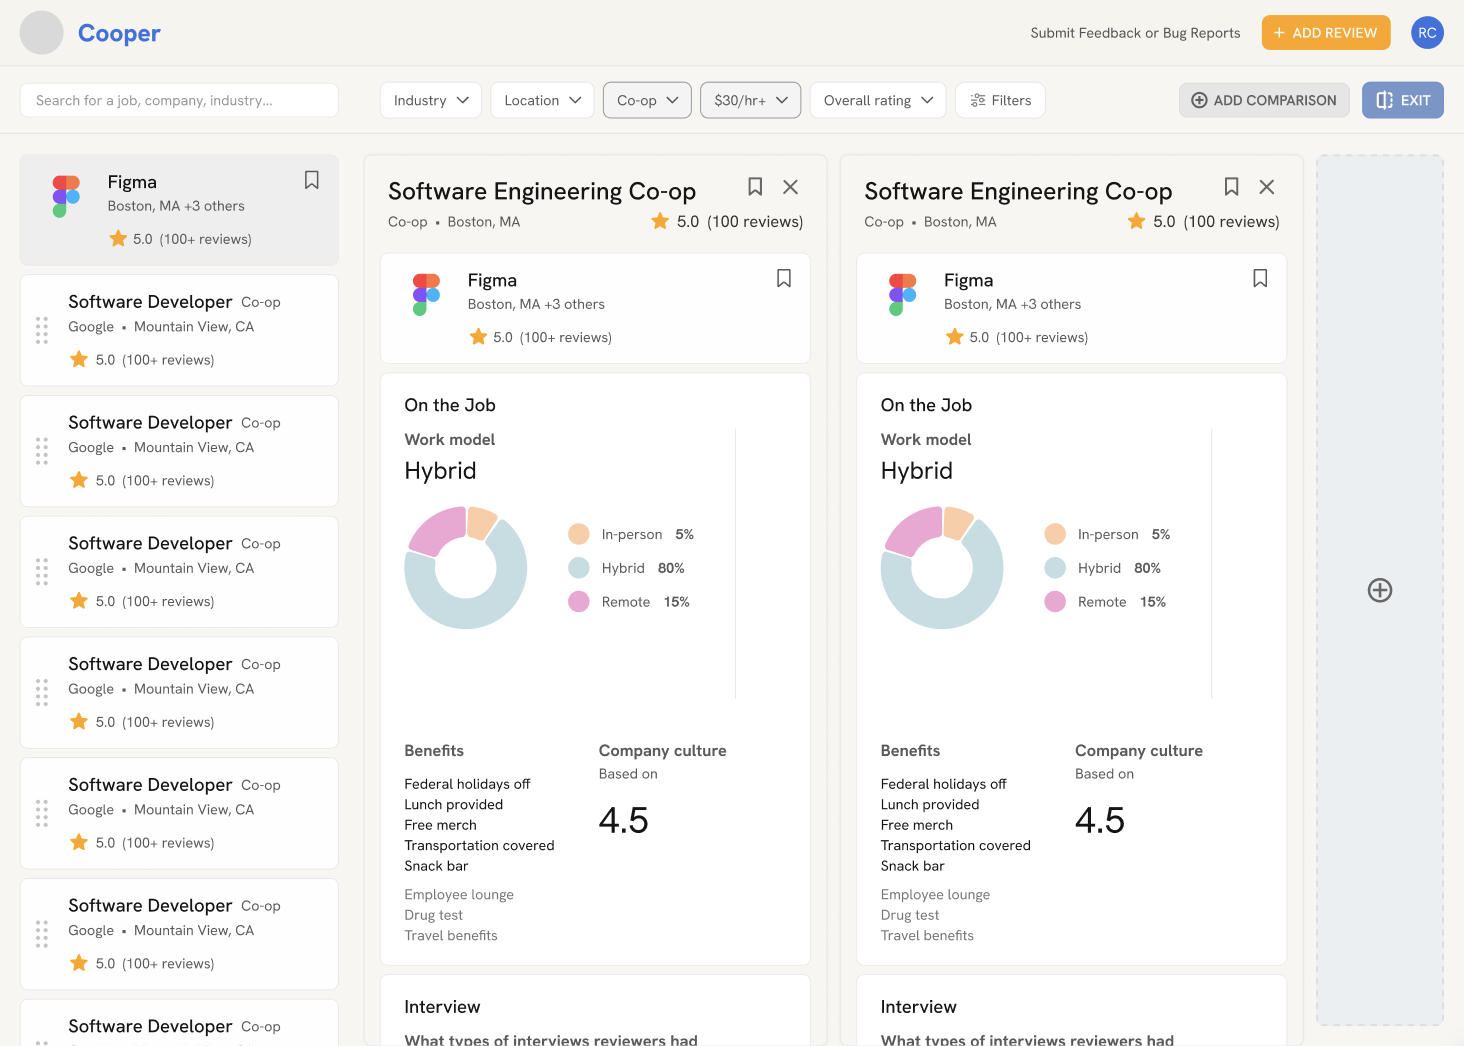Toggle bookmark on first Software Engineering Co-op panel
1464x1046 pixels.
755,187
